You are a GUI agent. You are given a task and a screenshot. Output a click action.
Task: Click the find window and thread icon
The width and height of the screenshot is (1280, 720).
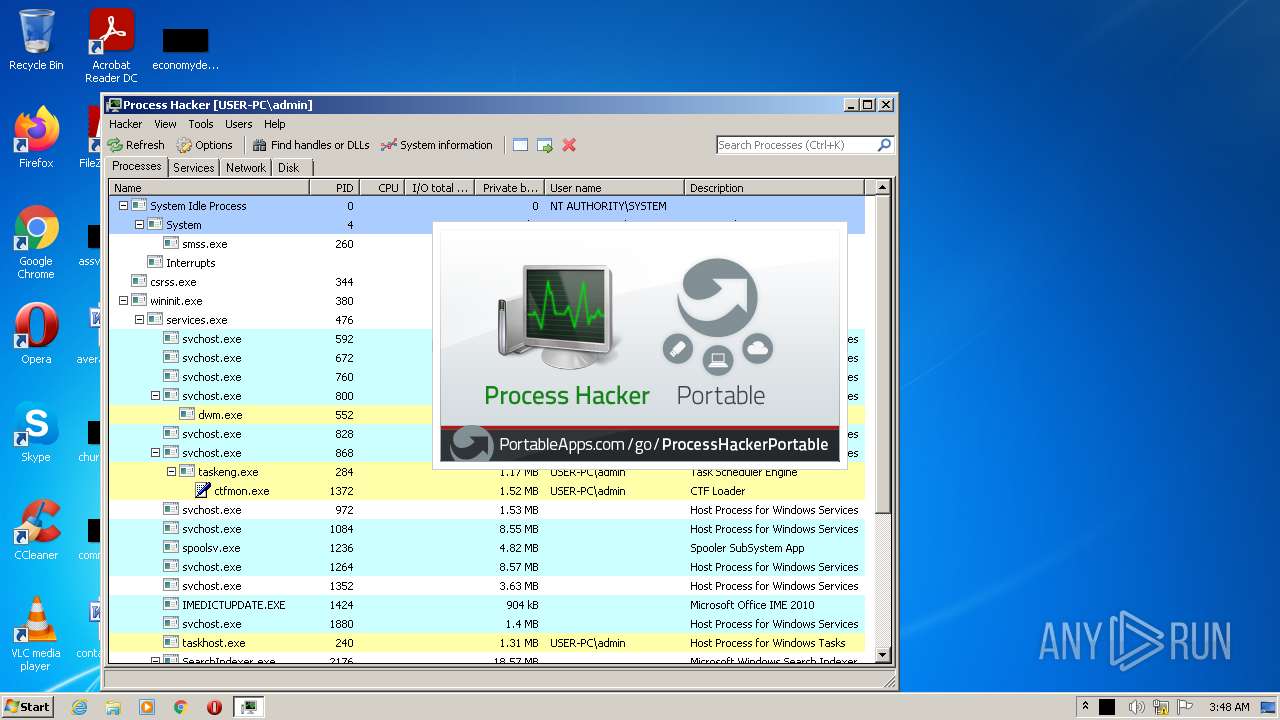tap(545, 145)
